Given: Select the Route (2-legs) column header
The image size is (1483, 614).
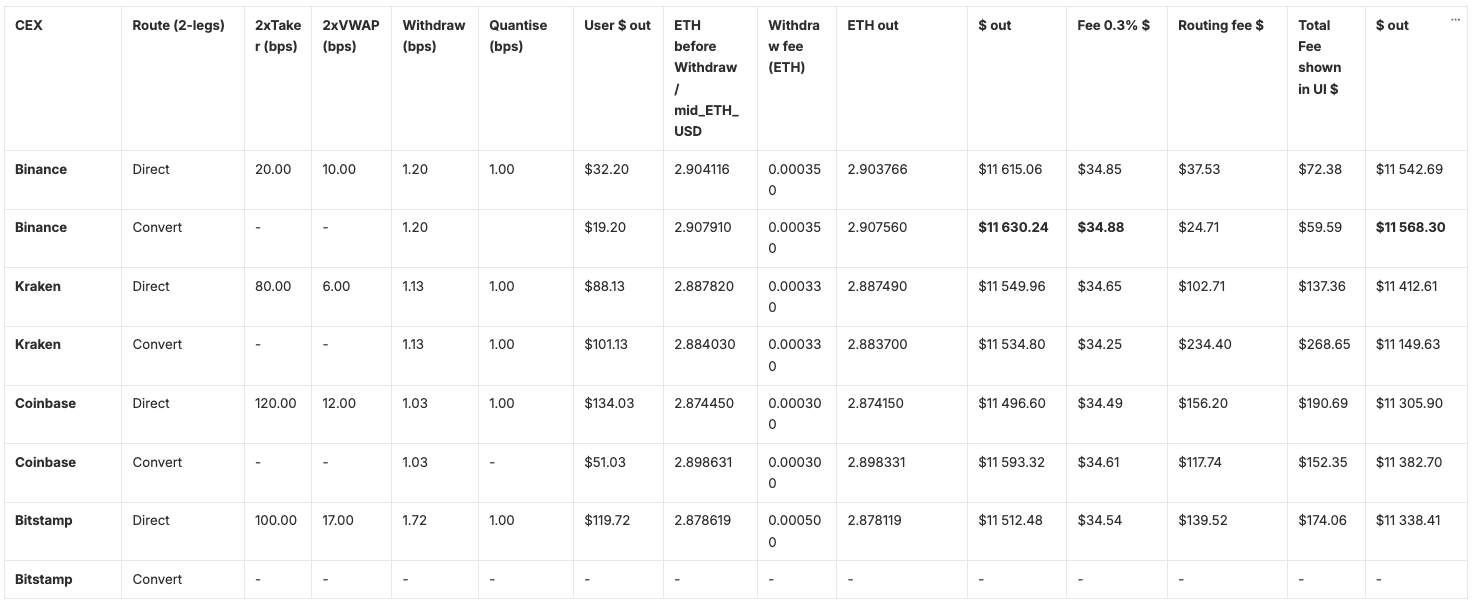Looking at the screenshot, I should (x=178, y=25).
